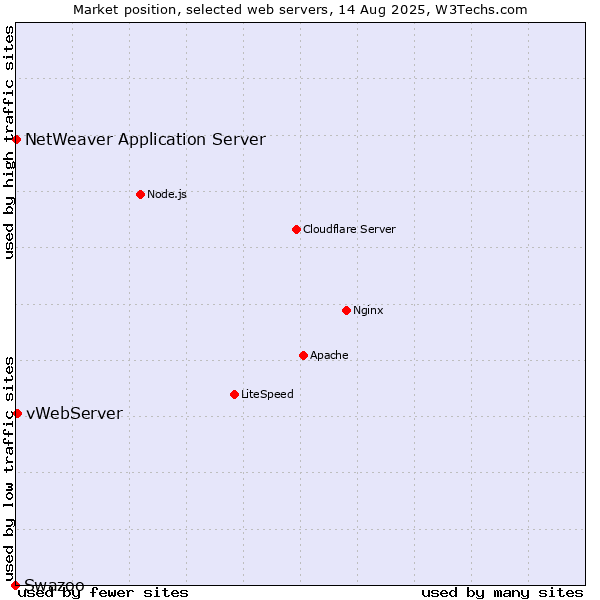Click 'used by many sites' axis label

click(x=502, y=593)
